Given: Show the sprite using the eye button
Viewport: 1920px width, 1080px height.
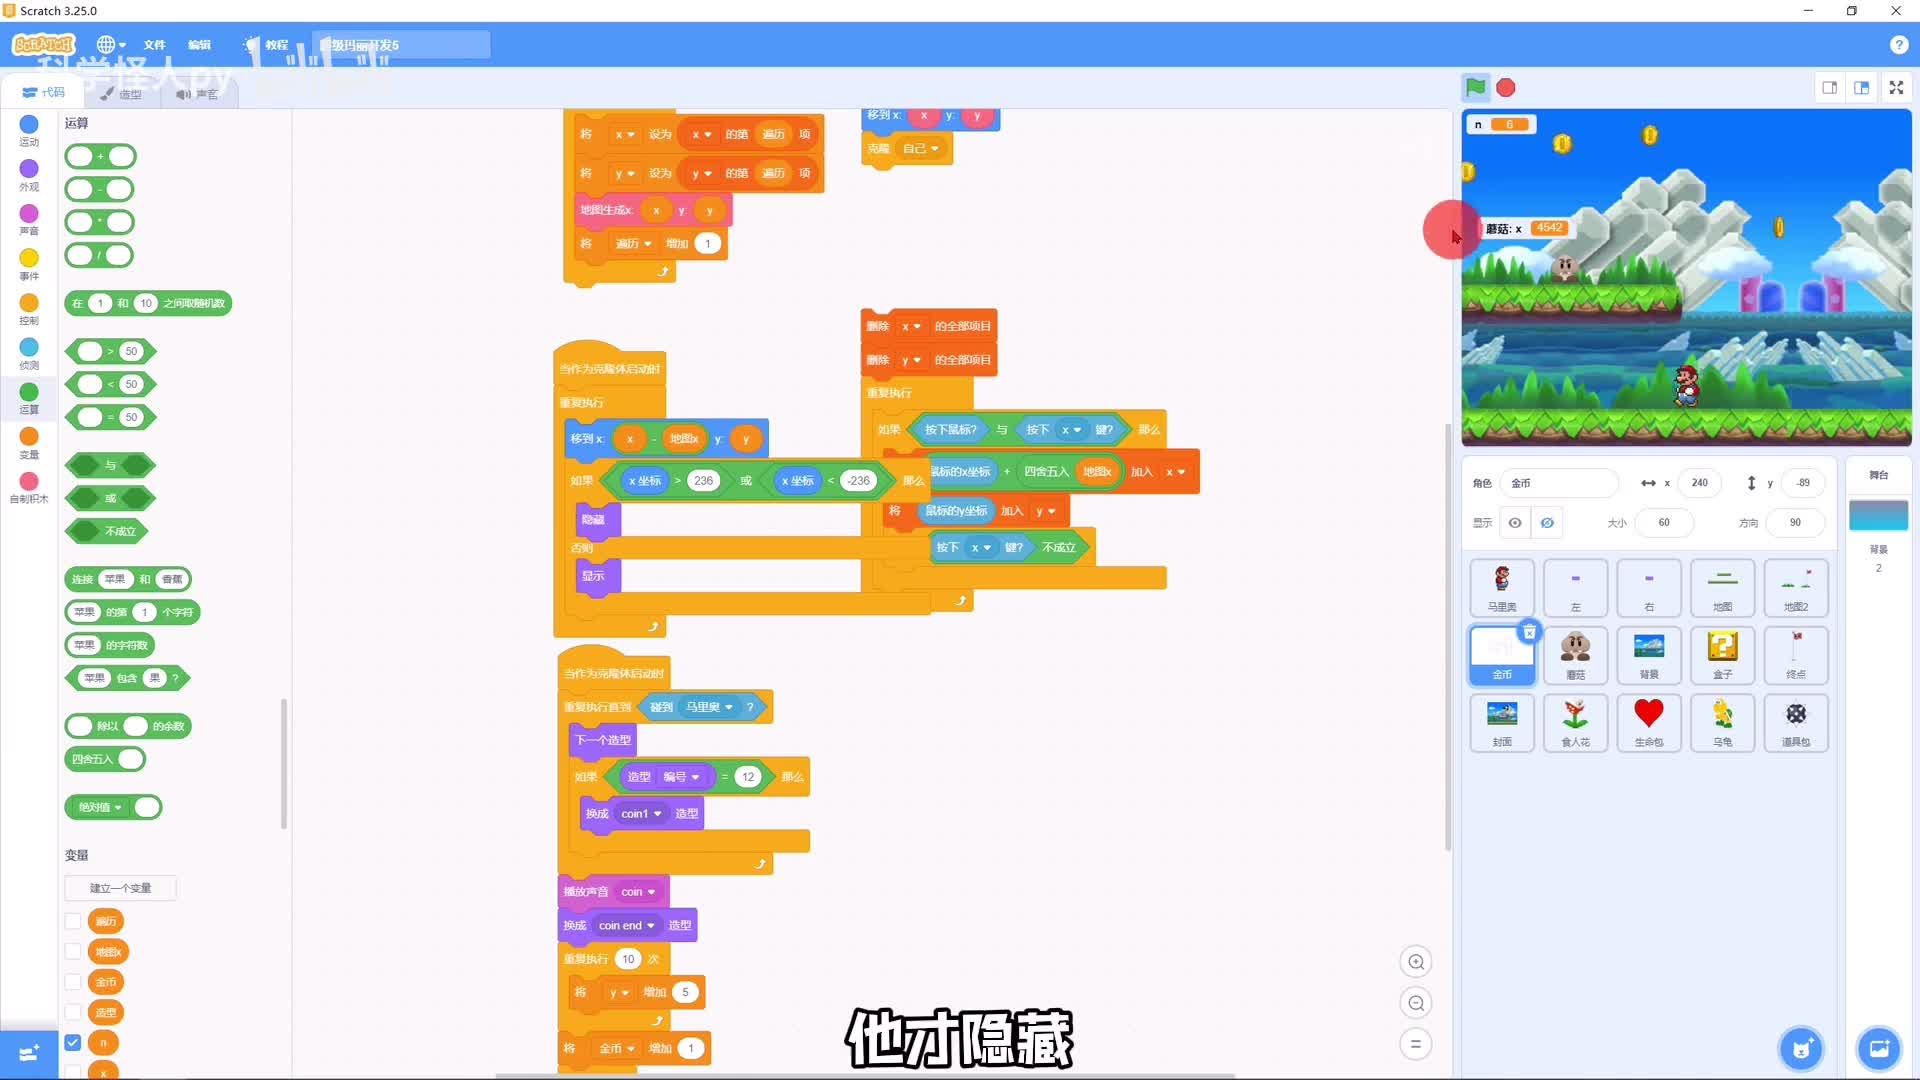Looking at the screenshot, I should pos(1515,523).
